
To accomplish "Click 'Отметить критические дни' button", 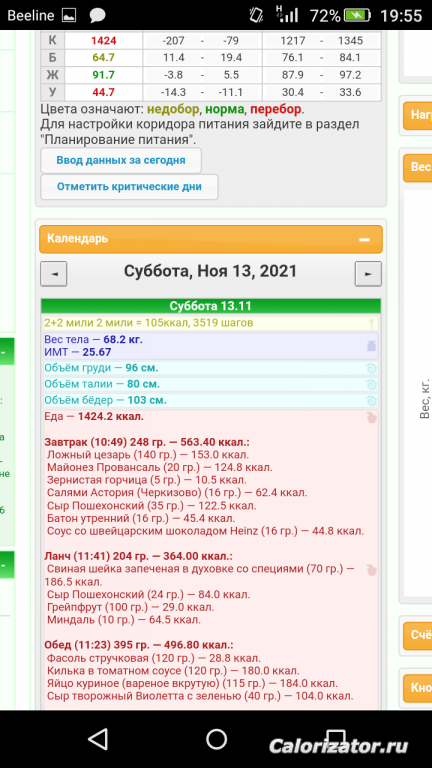I will click(x=129, y=187).
